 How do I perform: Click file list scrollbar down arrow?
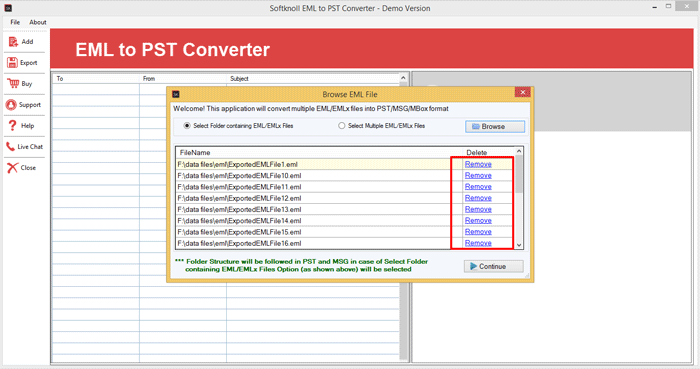tap(519, 245)
